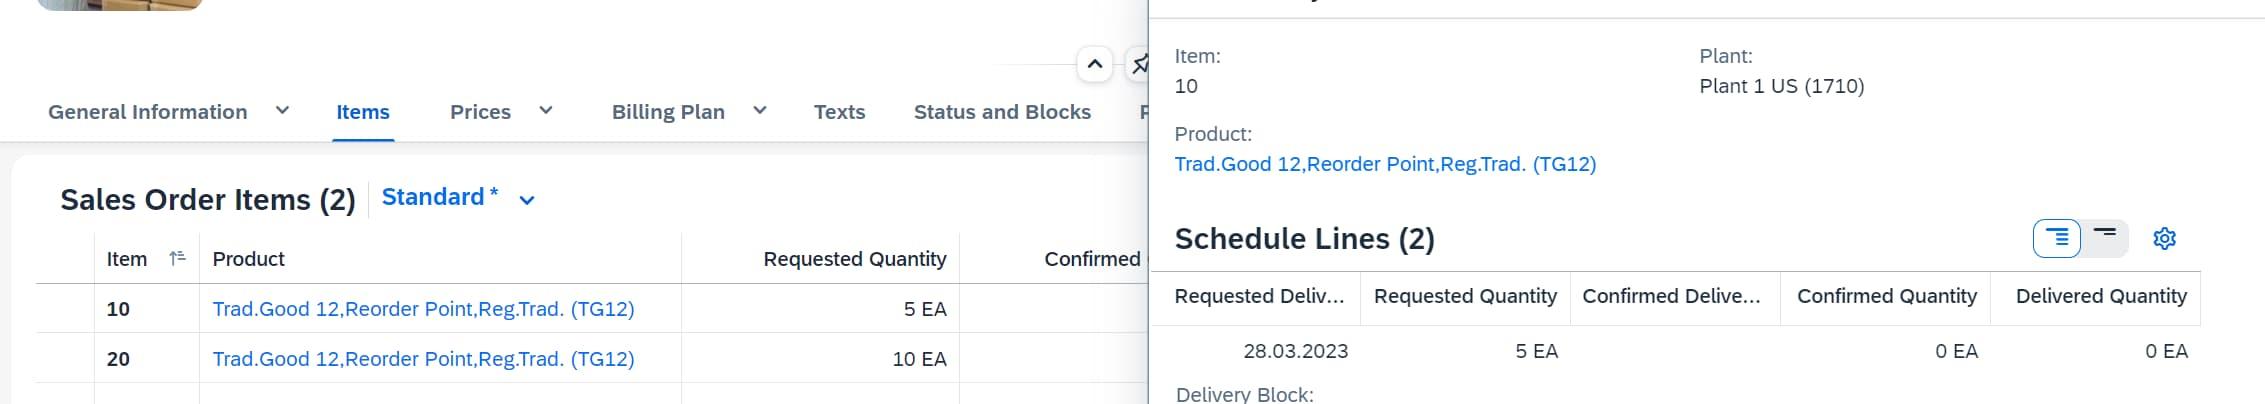Switch Schedule Lines to detailed view
Screen dimensions: 2265x404
coord(2056,238)
